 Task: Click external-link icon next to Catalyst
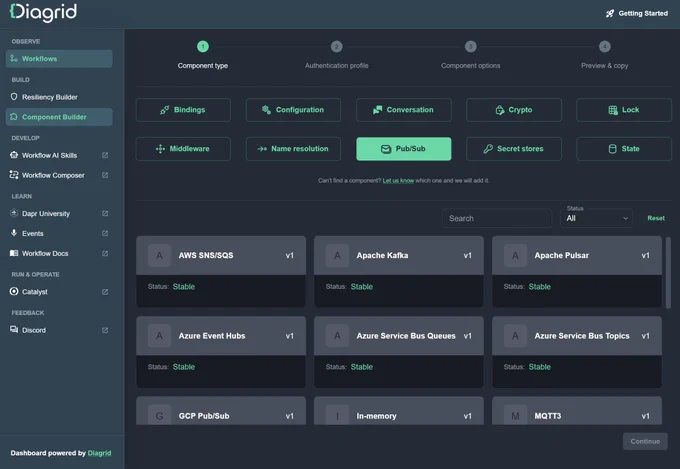(105, 292)
